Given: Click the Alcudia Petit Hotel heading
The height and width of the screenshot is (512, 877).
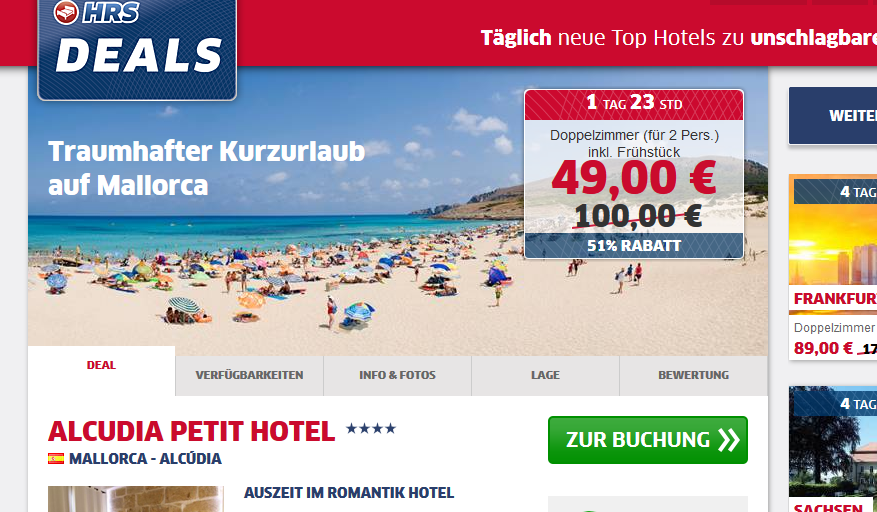Looking at the screenshot, I should (x=191, y=431).
